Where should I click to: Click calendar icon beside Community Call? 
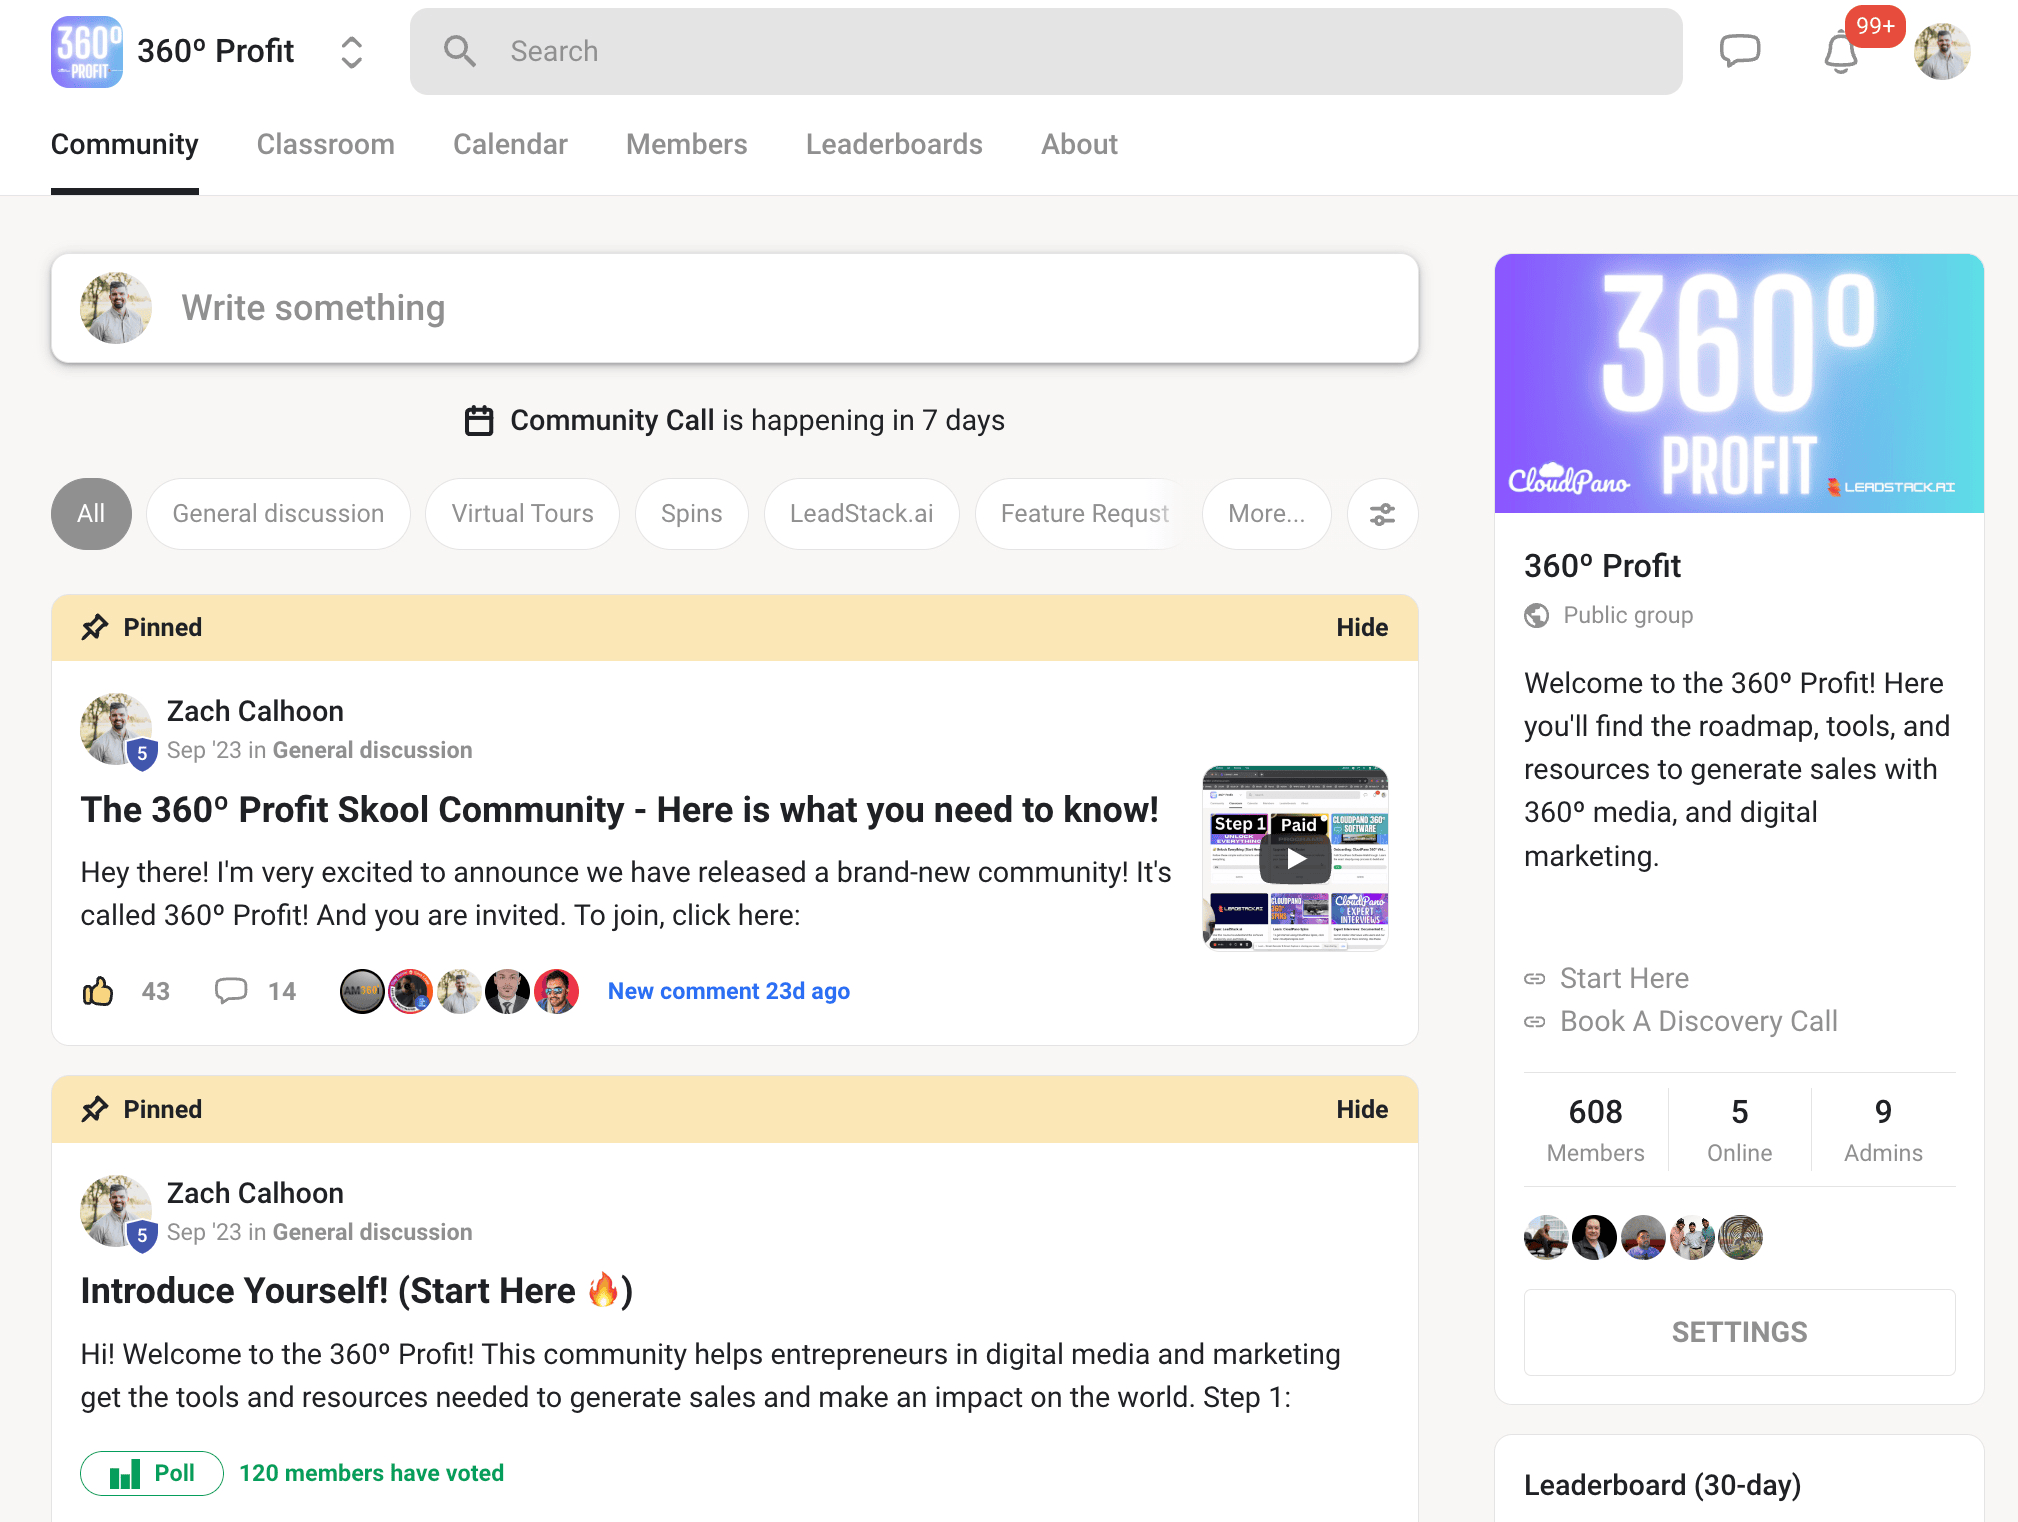479,421
